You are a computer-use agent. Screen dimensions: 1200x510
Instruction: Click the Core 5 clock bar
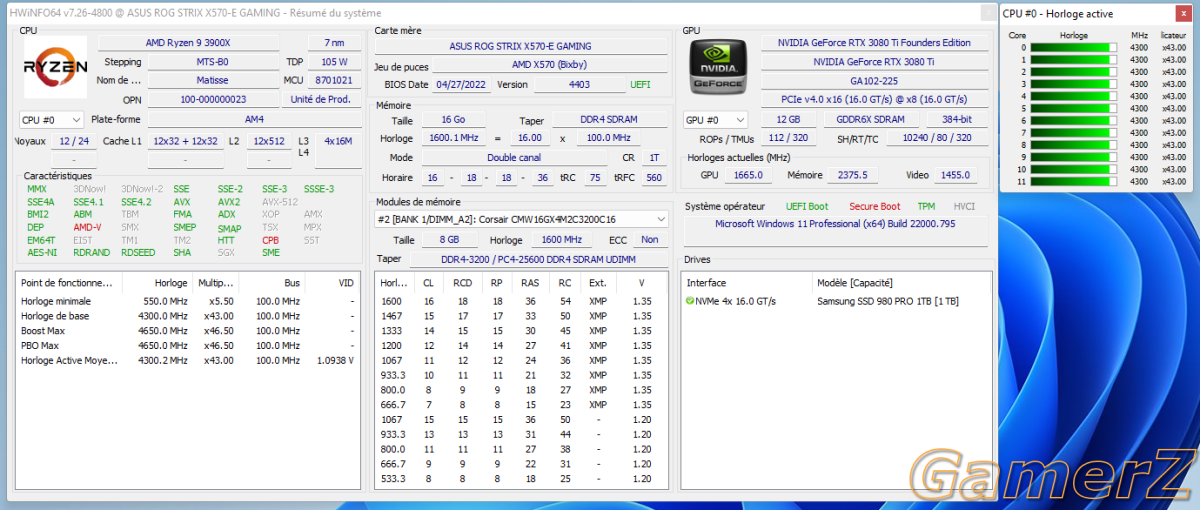coord(1074,108)
